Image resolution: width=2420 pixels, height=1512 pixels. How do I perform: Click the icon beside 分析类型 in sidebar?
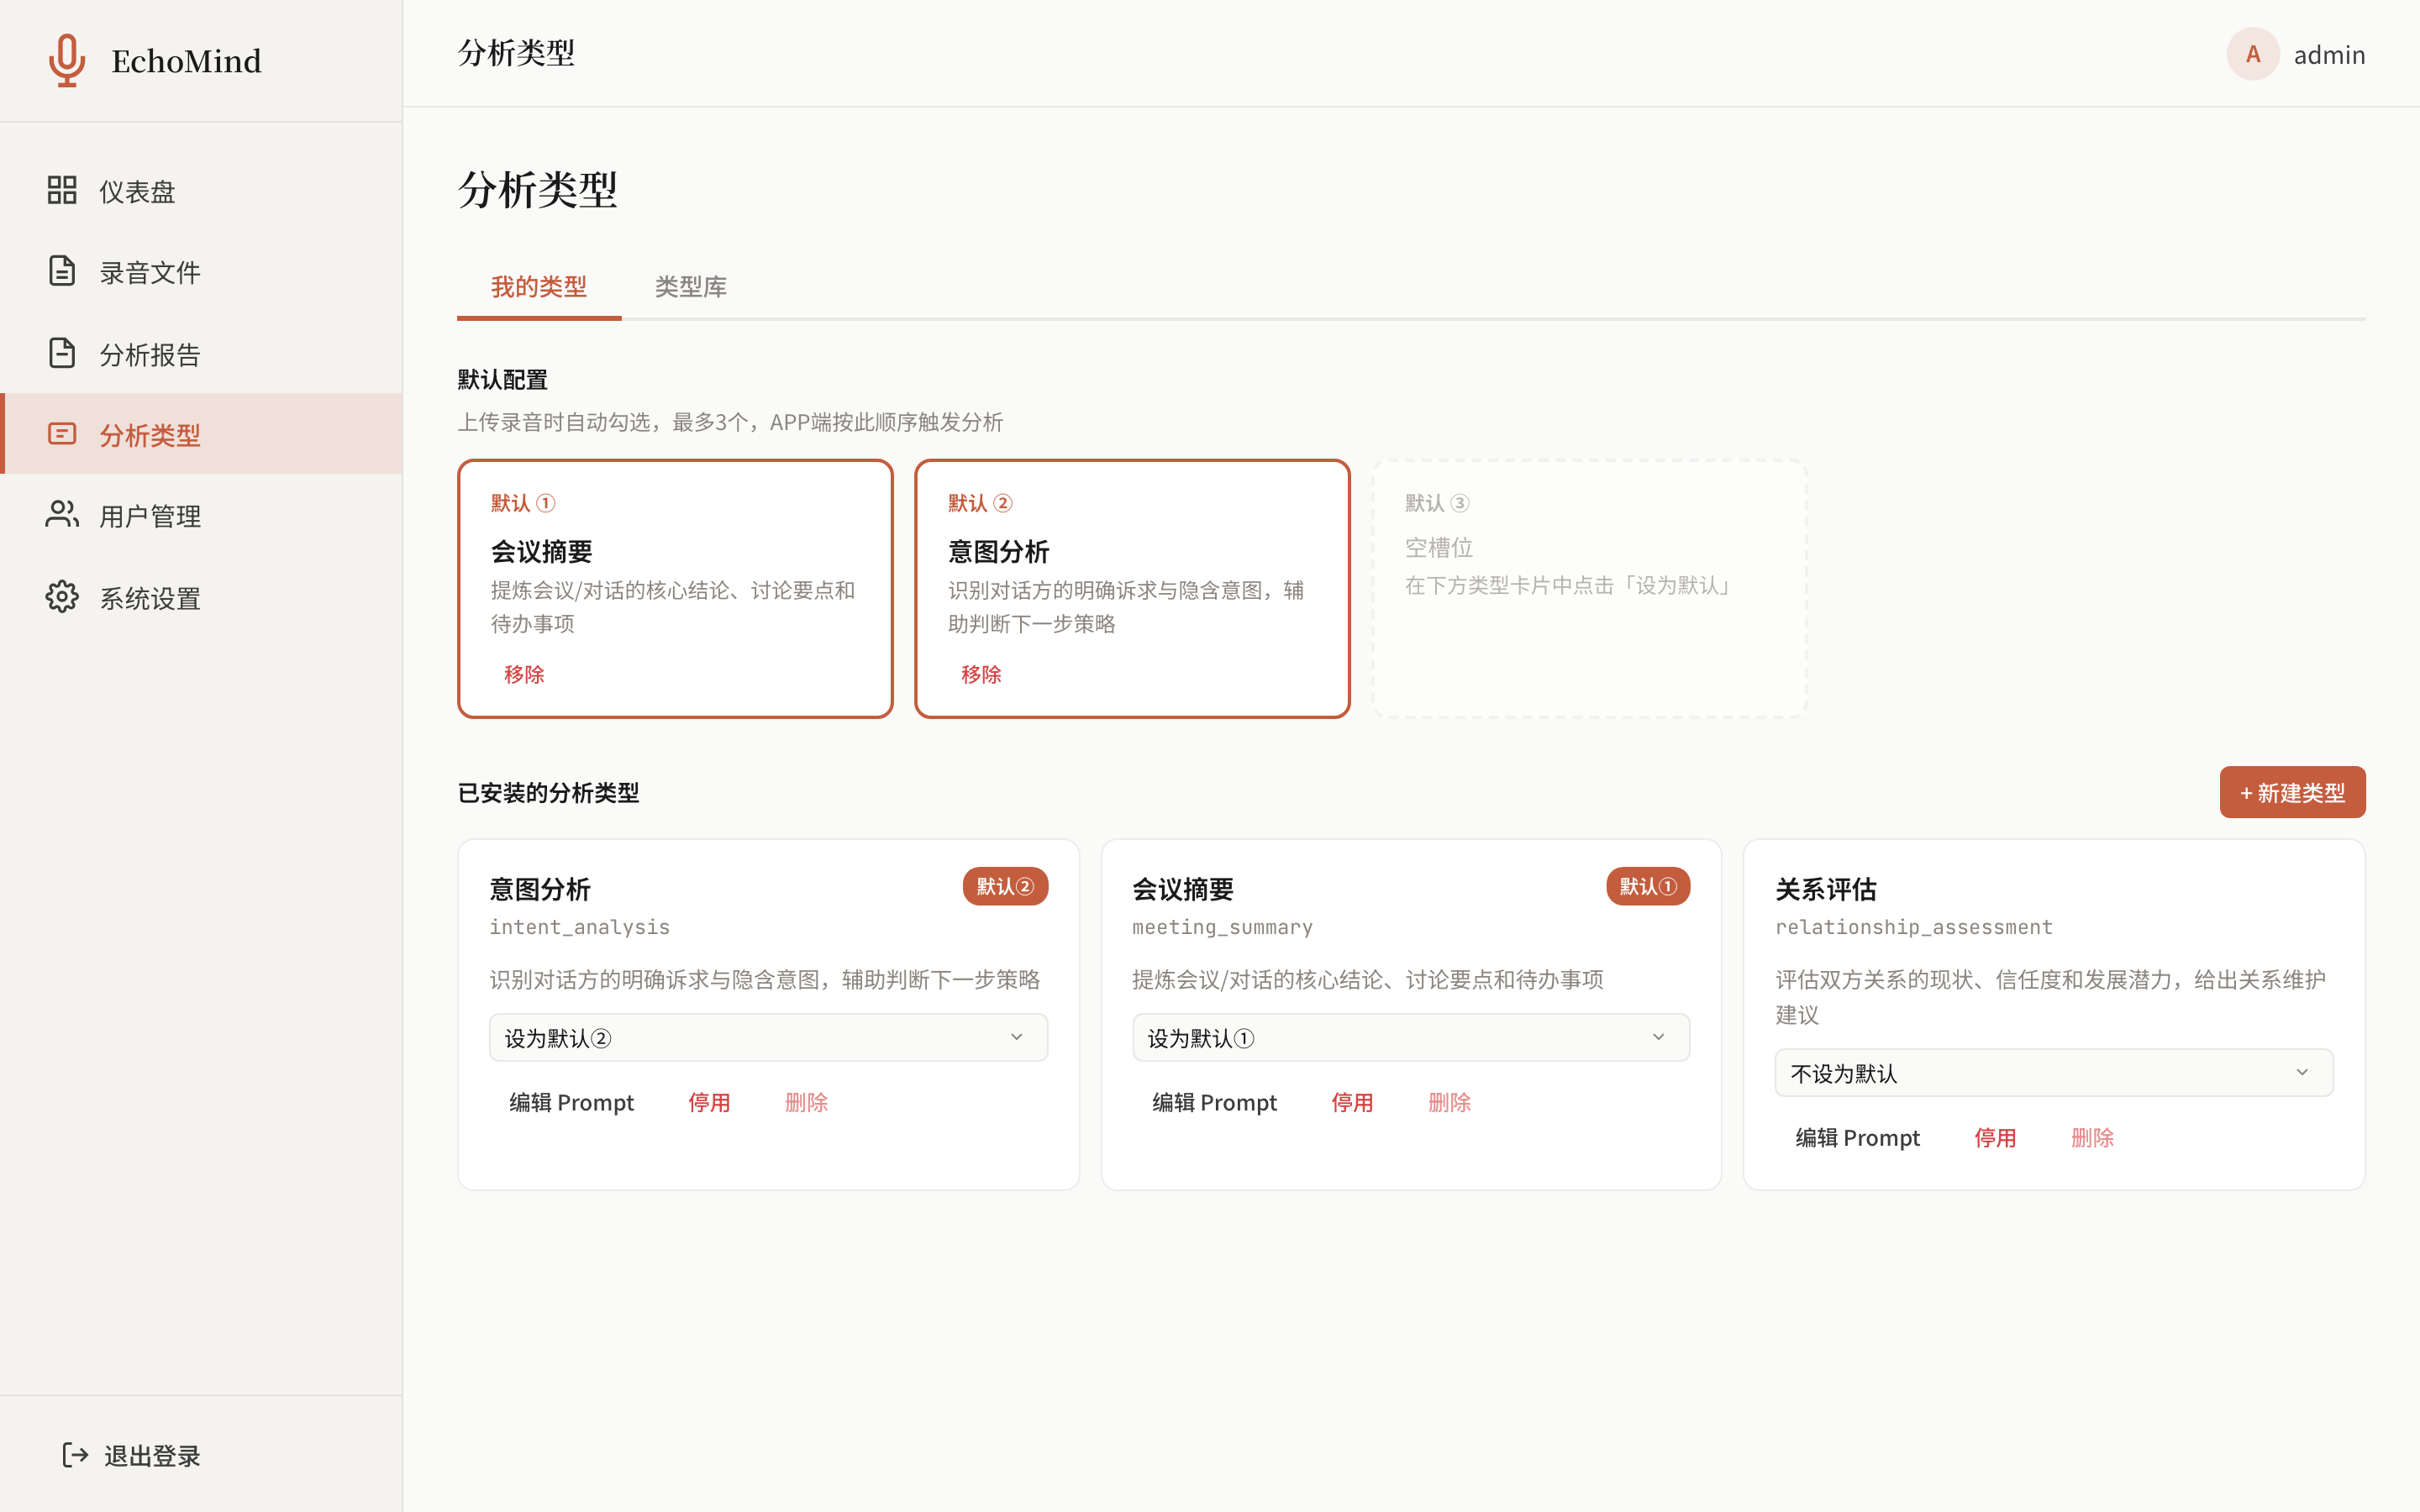(x=62, y=434)
